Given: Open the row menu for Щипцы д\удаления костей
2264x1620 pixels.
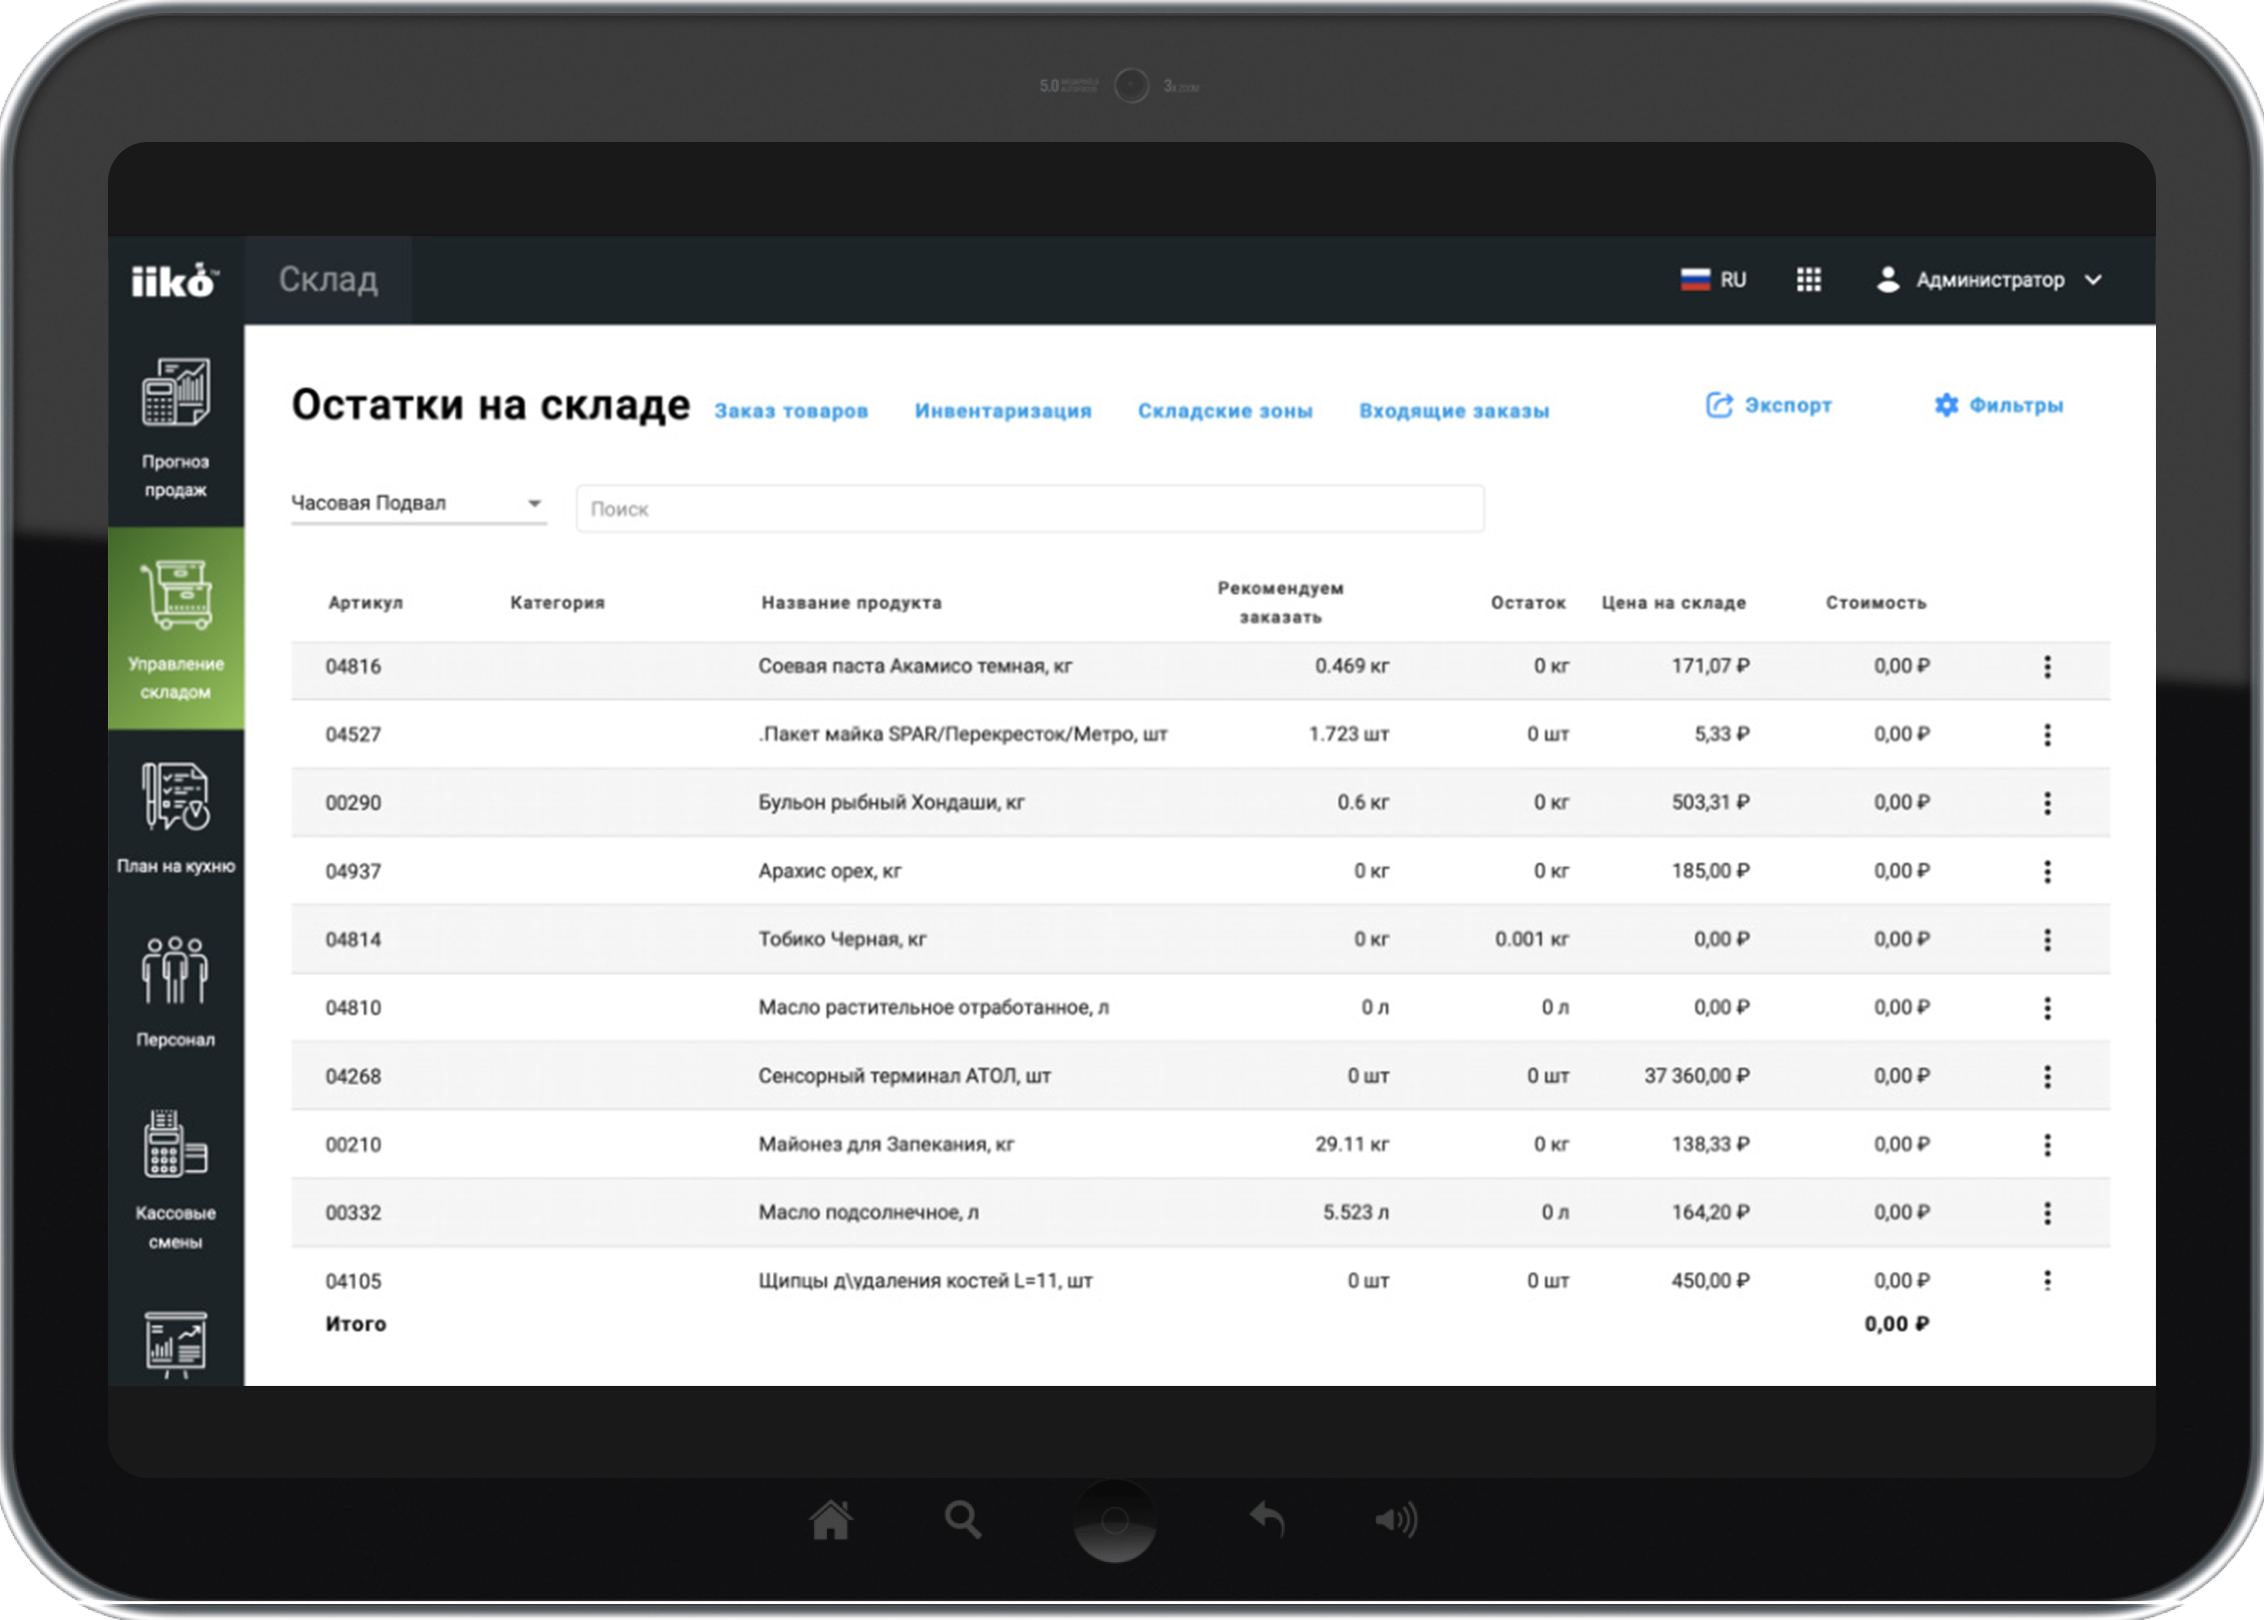Looking at the screenshot, I should (x=2047, y=1280).
